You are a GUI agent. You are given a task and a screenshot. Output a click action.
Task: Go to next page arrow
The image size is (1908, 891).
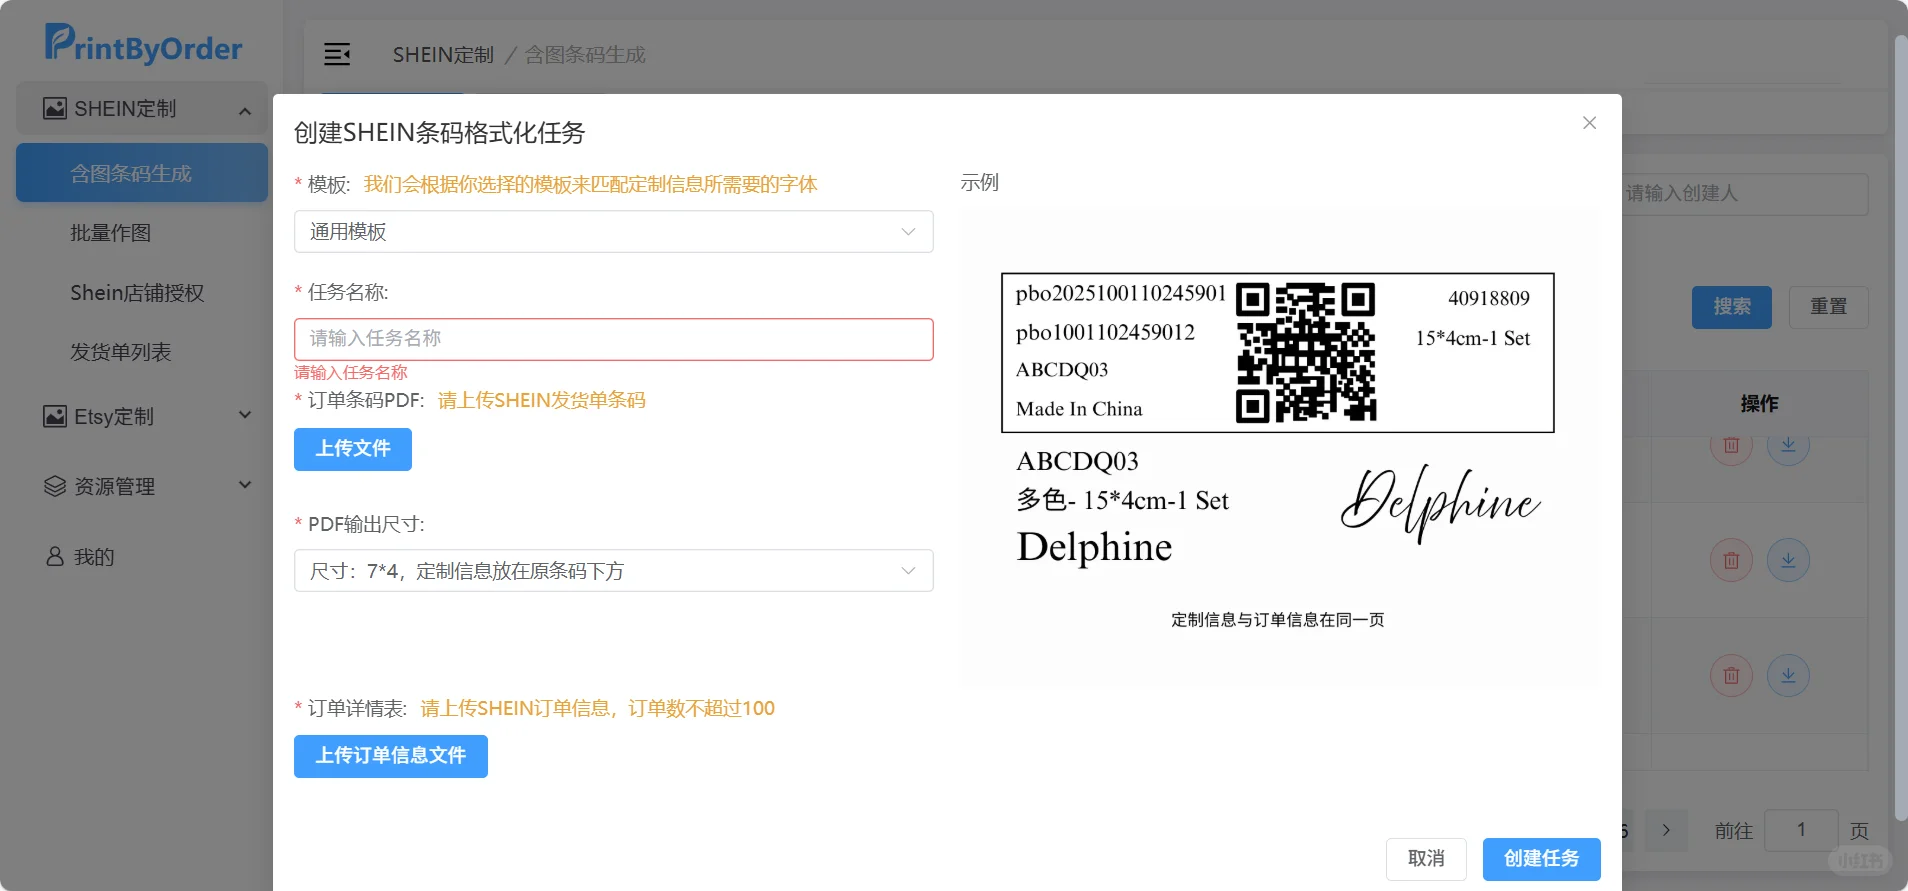[1666, 830]
